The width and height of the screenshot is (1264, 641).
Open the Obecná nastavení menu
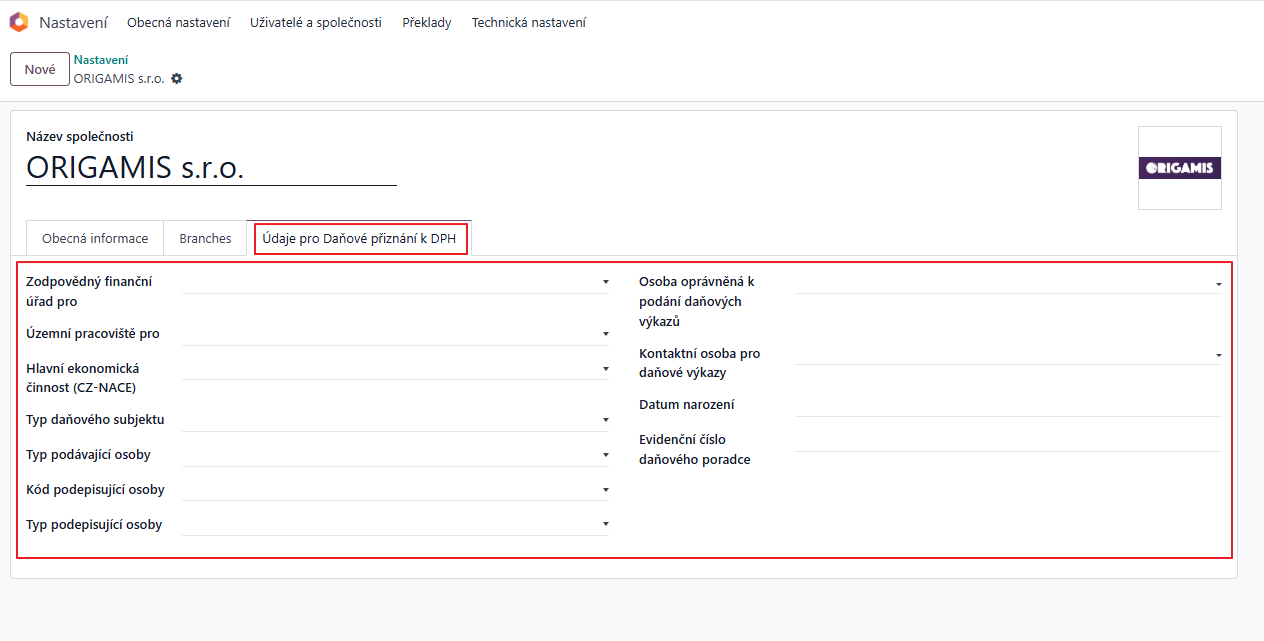(178, 22)
